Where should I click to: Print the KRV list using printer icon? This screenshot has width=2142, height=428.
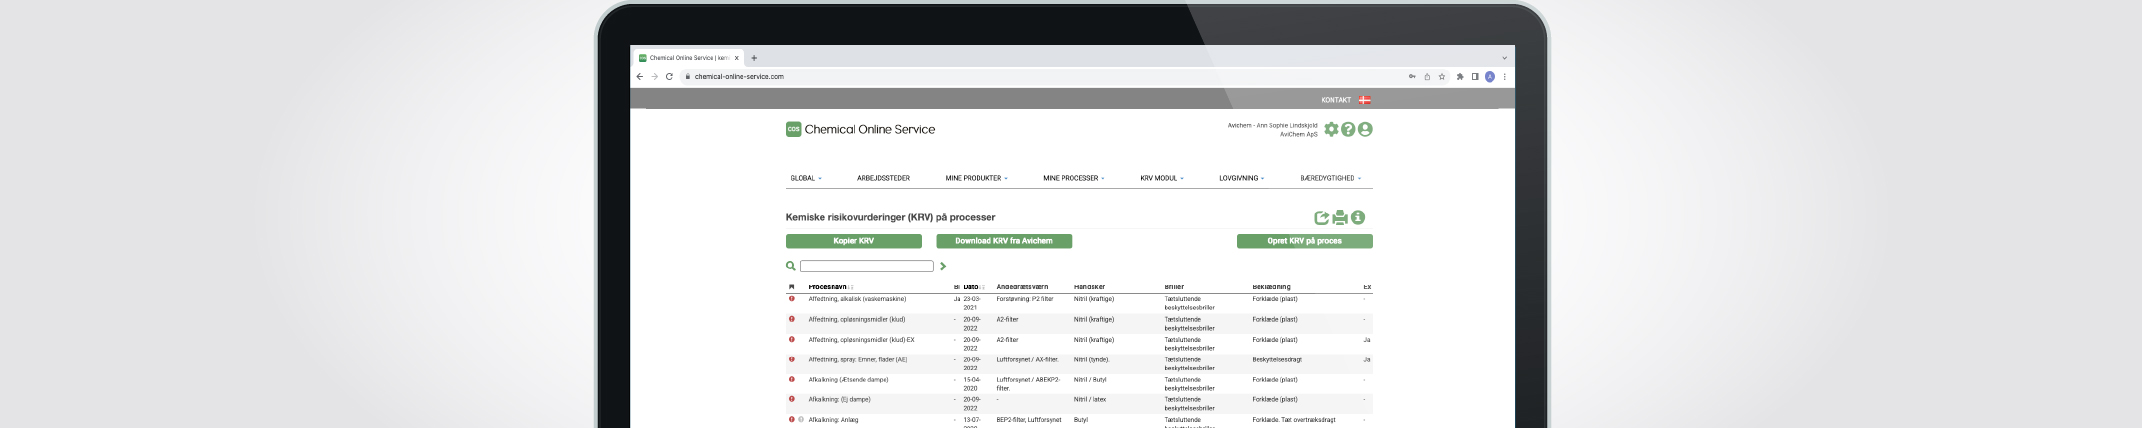(x=1340, y=218)
